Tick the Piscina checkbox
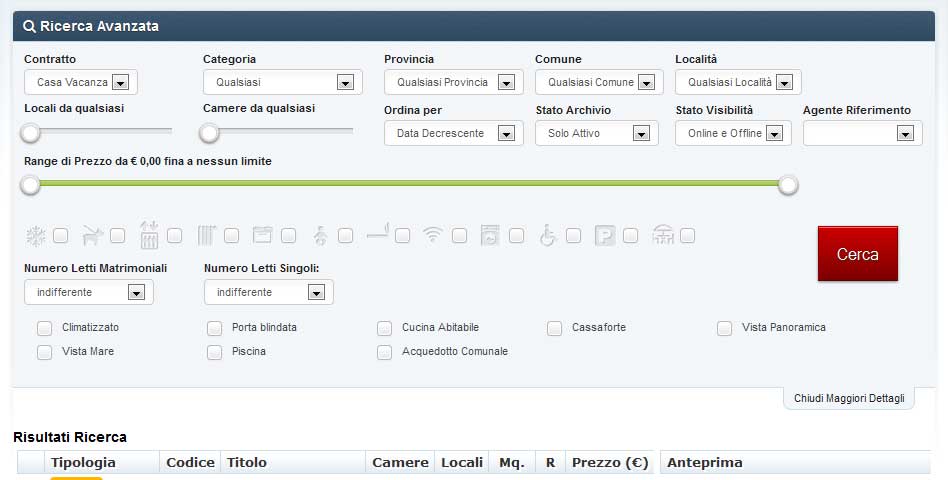 (215, 352)
